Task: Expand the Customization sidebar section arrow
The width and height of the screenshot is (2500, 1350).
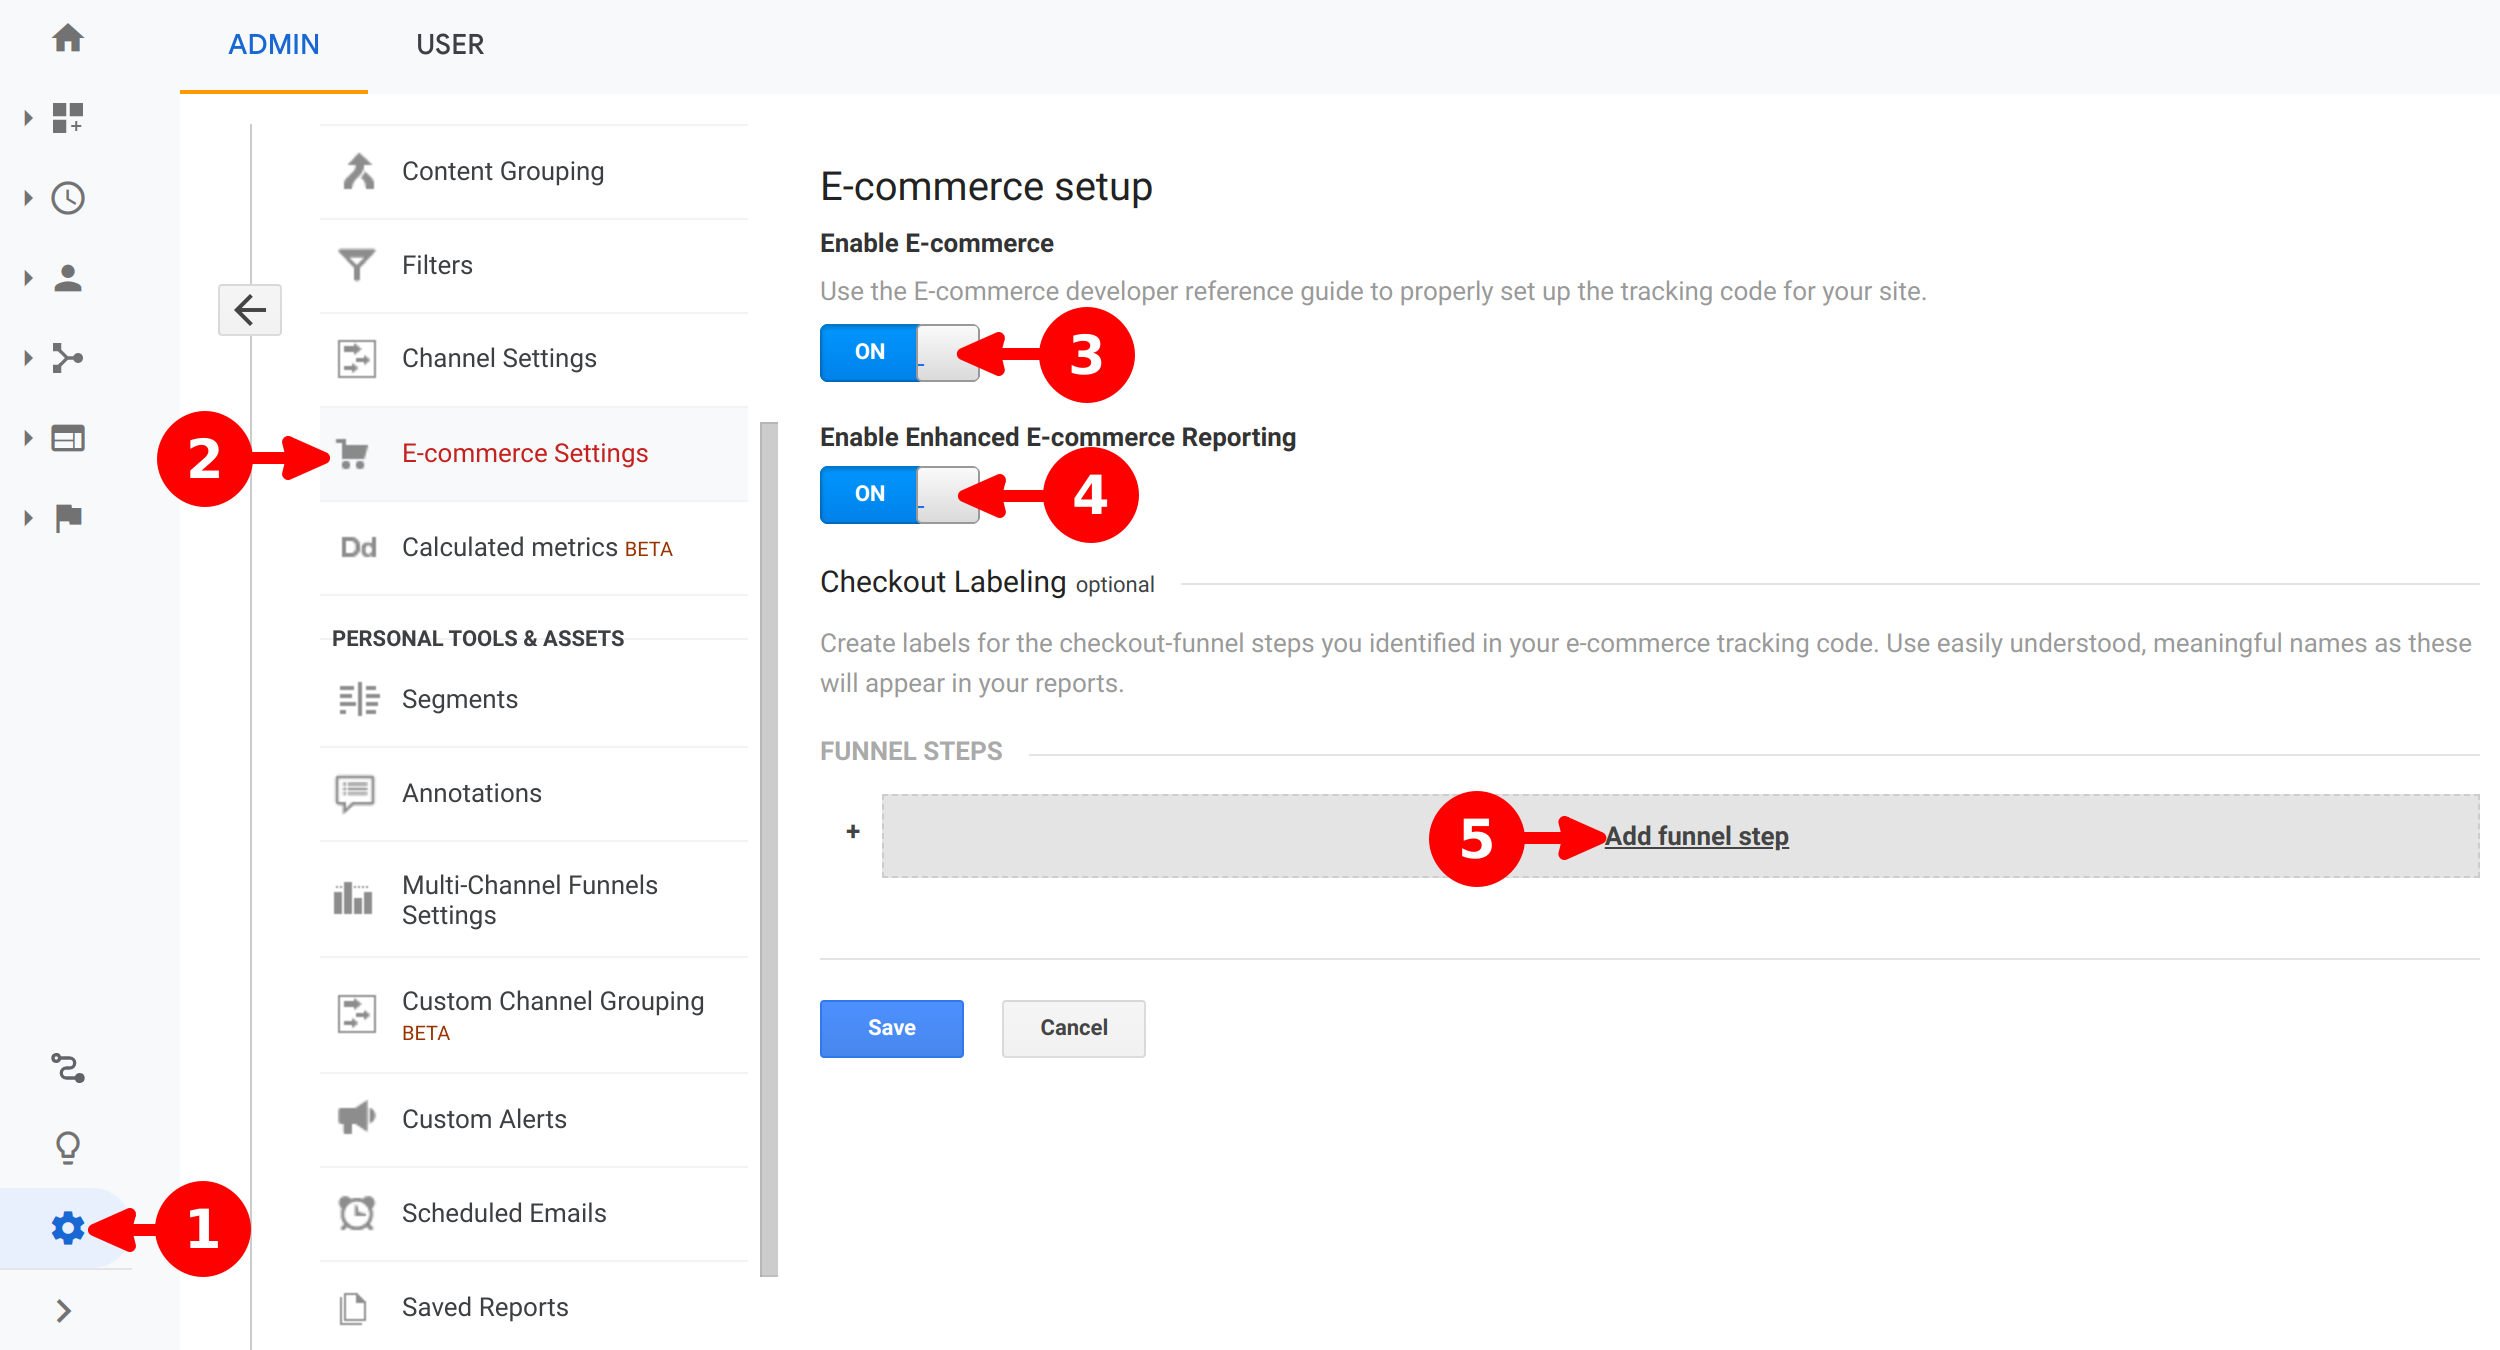Action: click(28, 118)
